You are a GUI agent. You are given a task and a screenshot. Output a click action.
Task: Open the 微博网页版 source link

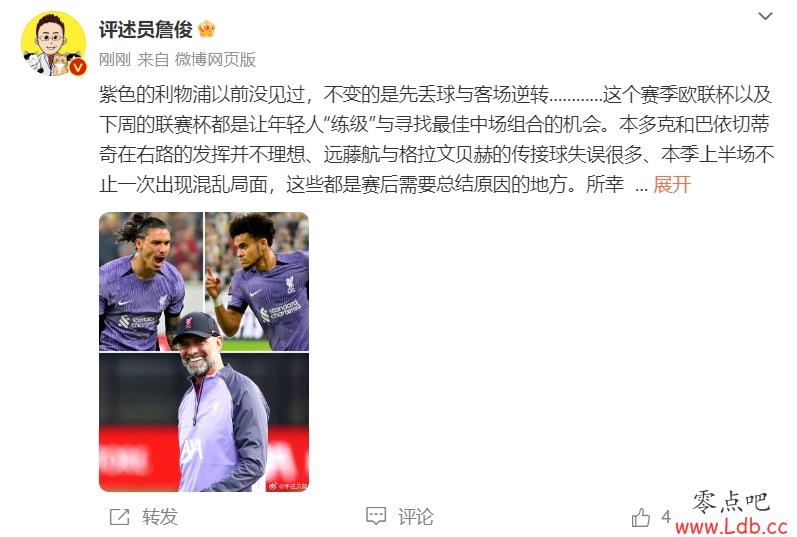[x=215, y=59]
